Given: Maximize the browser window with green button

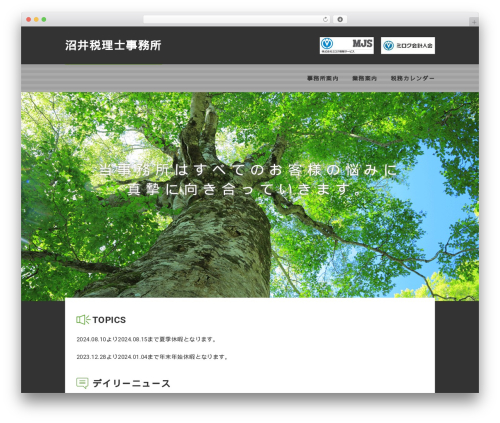Looking at the screenshot, I should 44,19.
